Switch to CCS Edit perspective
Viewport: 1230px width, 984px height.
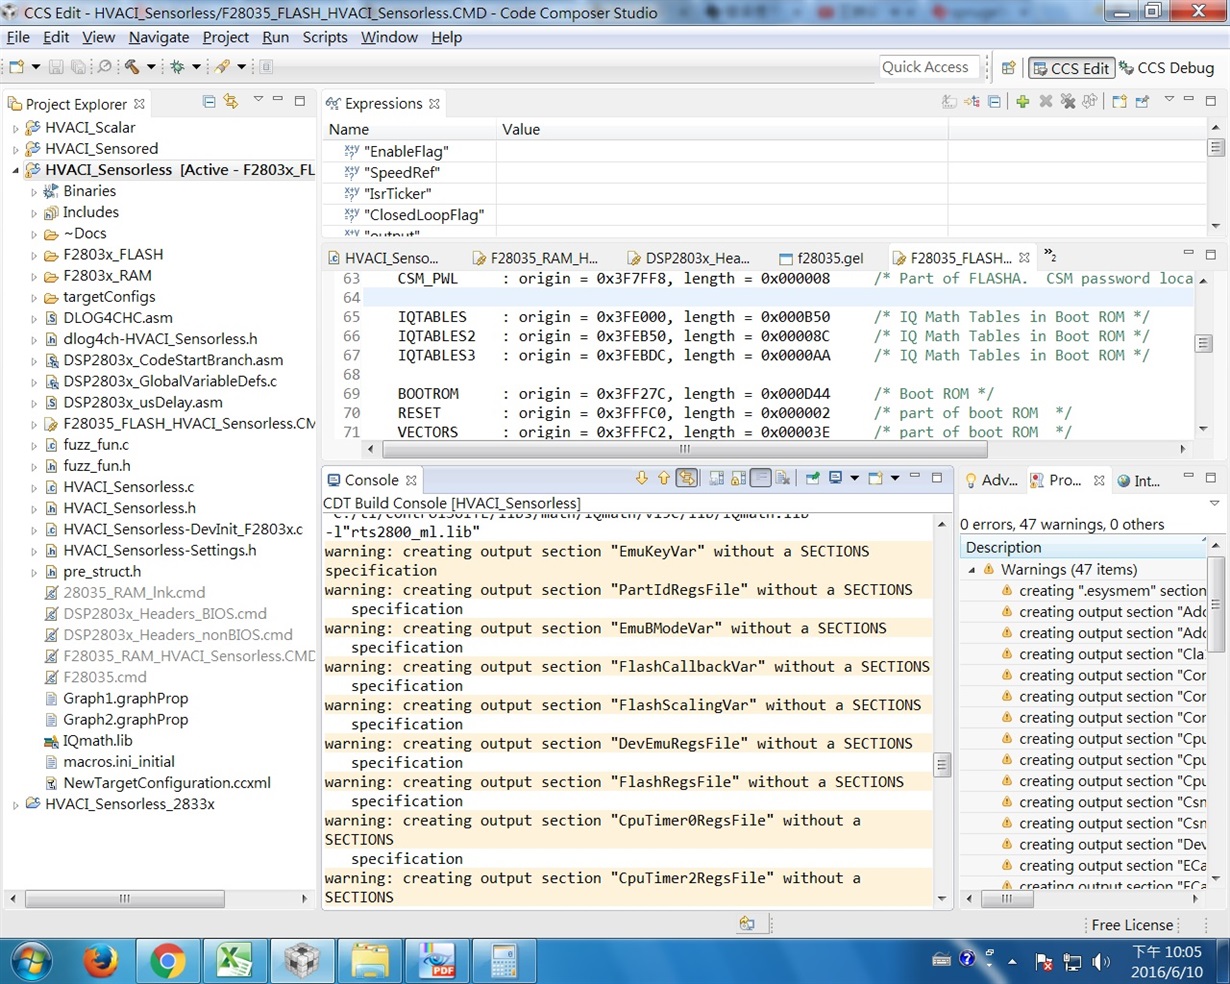(1070, 68)
